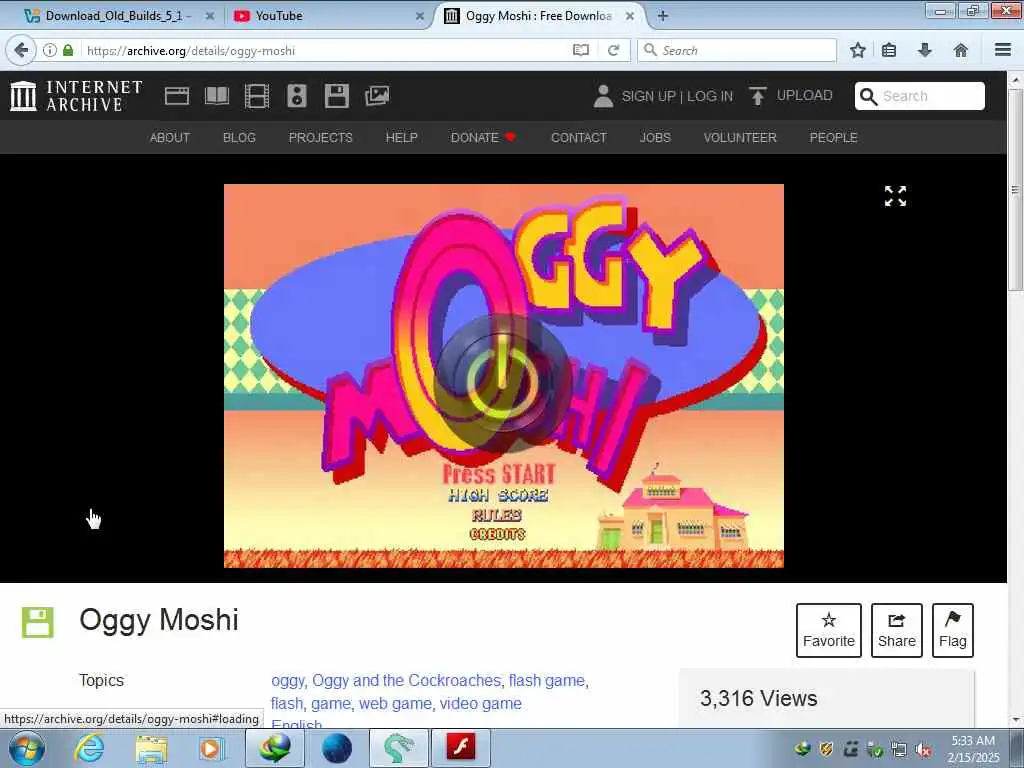Open the CONTACT menu item
Viewport: 1024px width, 768px height.
579,137
